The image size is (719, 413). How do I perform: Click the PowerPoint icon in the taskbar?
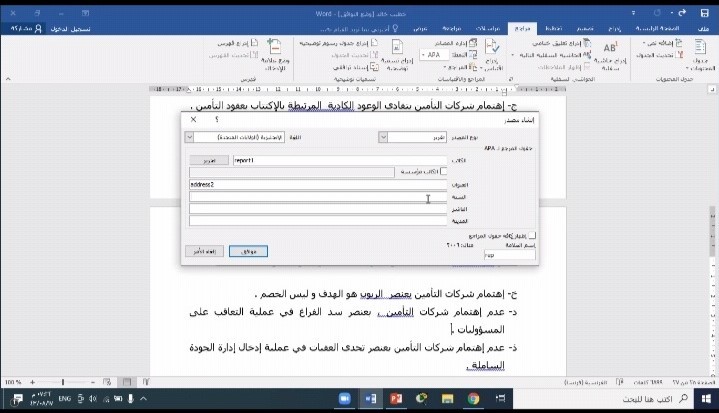397,398
